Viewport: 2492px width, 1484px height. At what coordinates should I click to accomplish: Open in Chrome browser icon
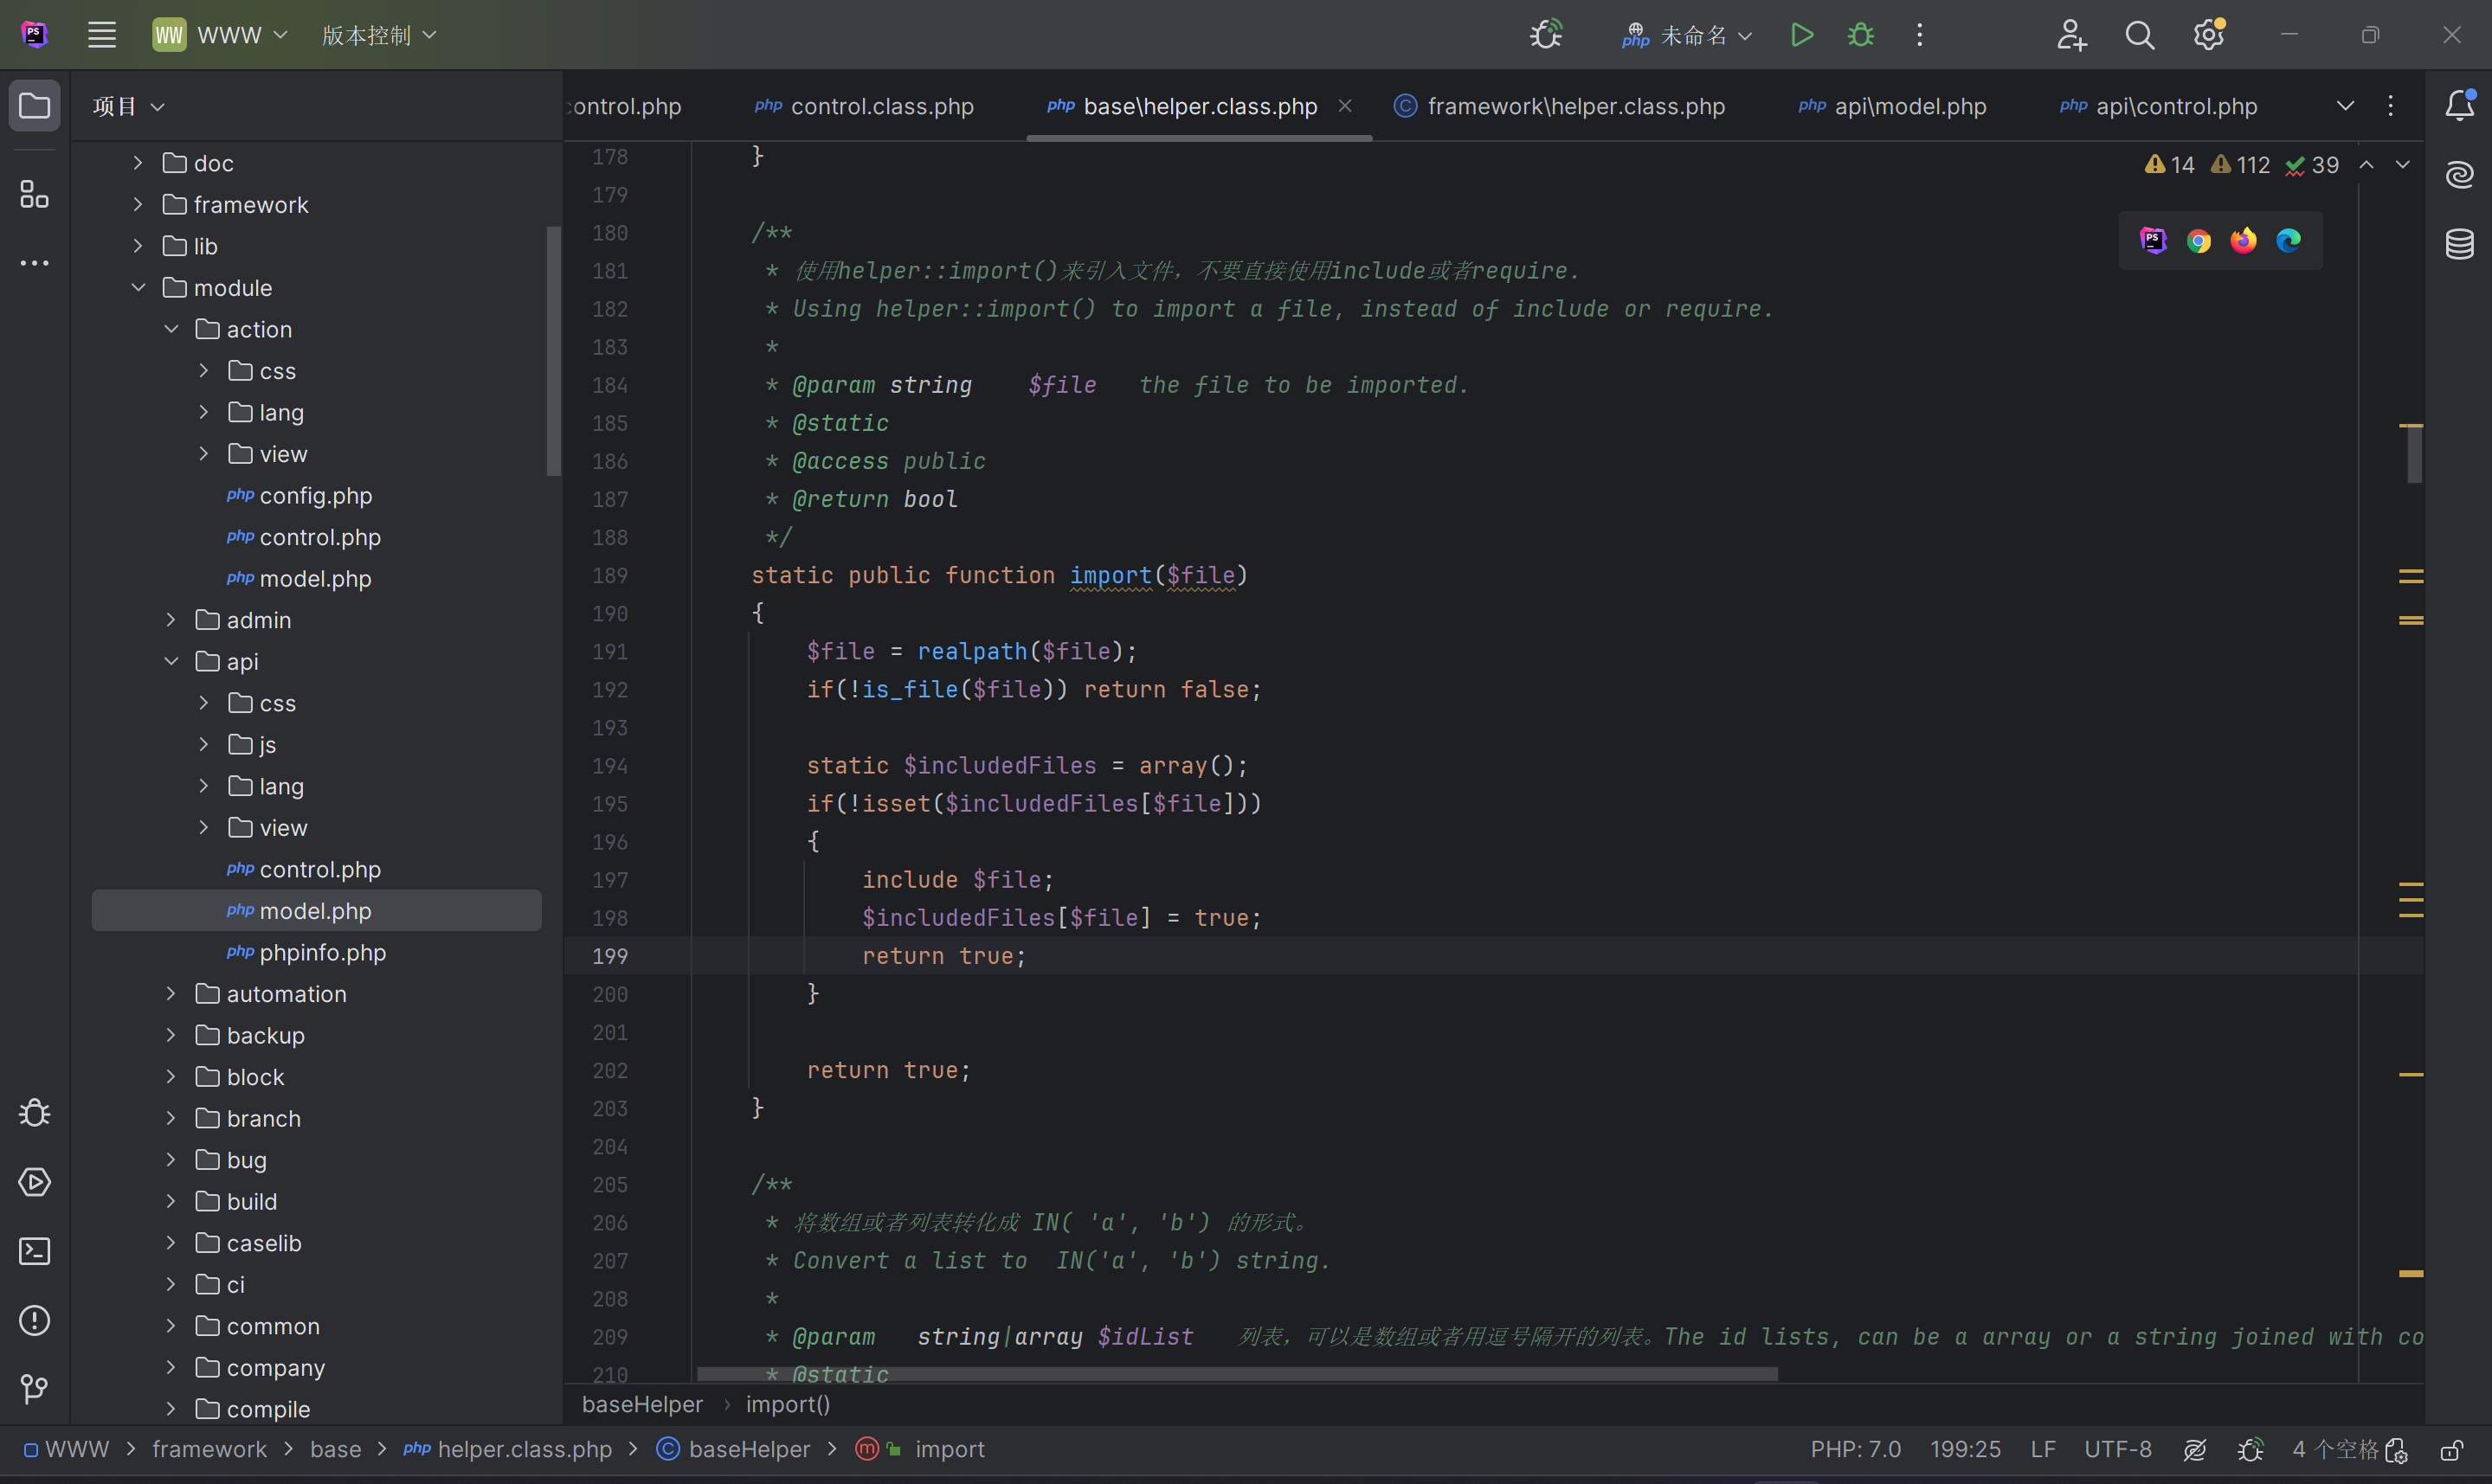[2198, 241]
